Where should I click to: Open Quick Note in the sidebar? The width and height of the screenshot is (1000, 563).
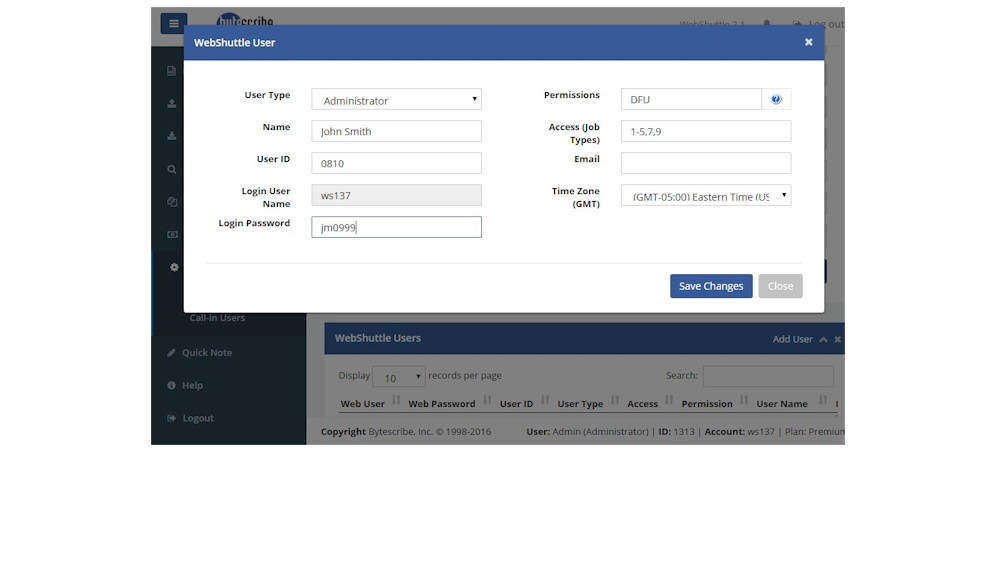point(206,353)
